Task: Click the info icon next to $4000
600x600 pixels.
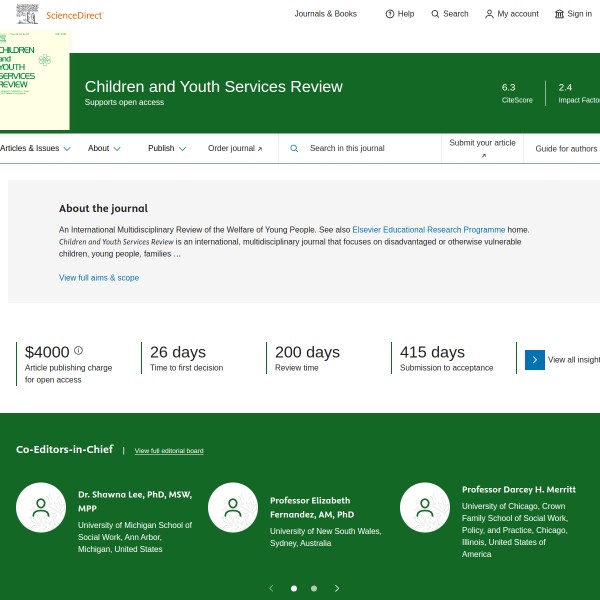Action: [78, 350]
